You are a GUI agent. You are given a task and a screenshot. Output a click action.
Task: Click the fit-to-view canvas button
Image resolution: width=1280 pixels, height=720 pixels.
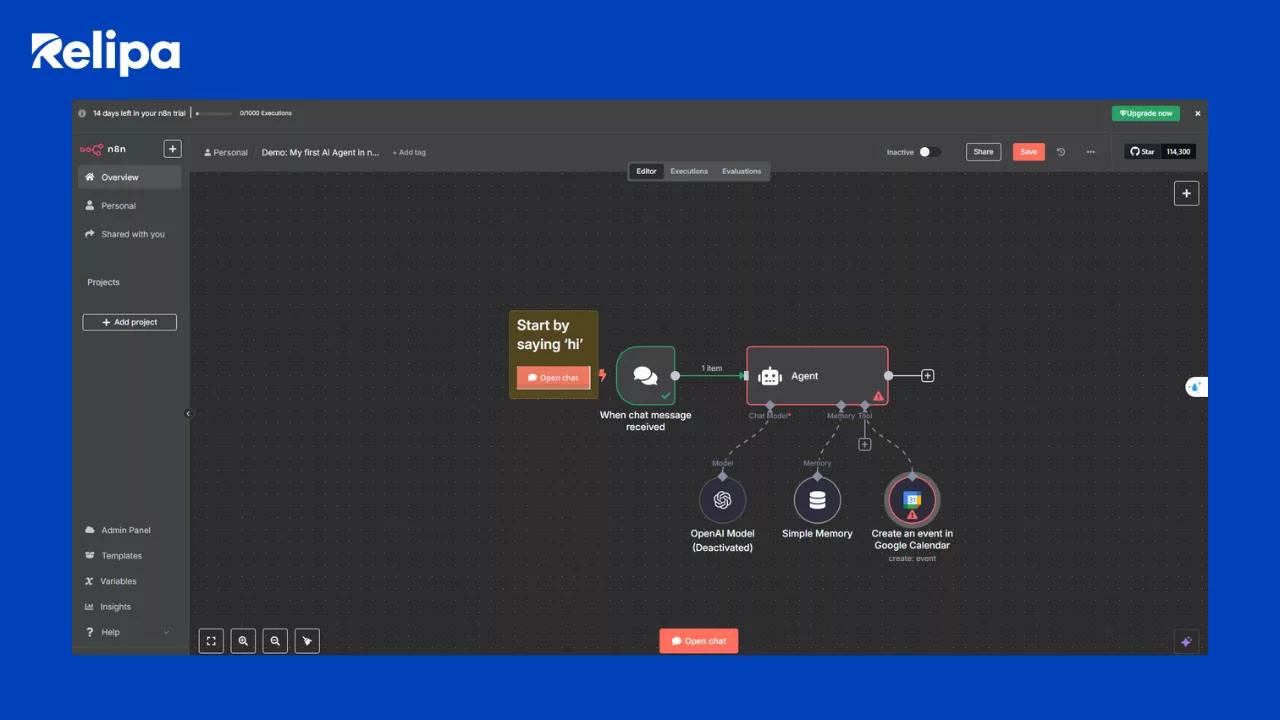pyautogui.click(x=211, y=641)
